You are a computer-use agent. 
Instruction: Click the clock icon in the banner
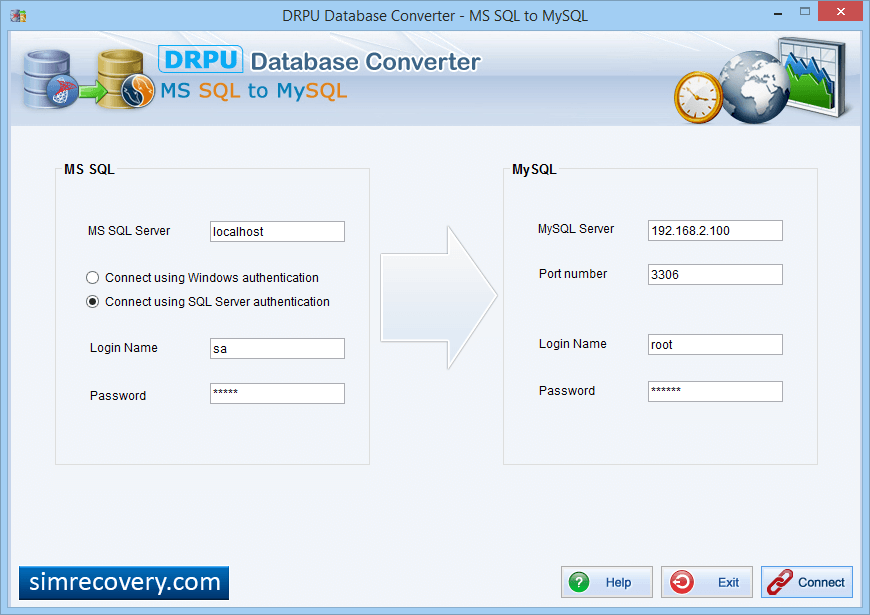[x=698, y=97]
